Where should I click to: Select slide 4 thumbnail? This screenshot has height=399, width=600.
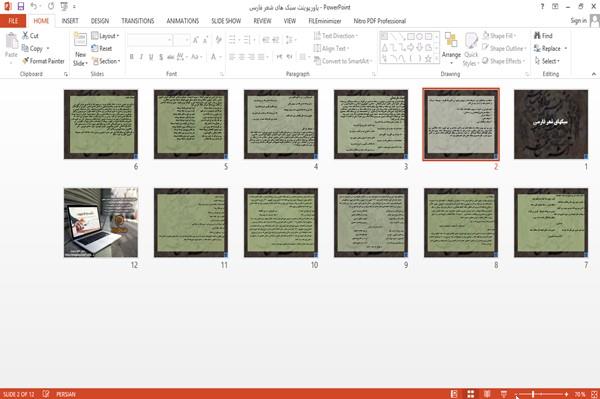(x=281, y=124)
